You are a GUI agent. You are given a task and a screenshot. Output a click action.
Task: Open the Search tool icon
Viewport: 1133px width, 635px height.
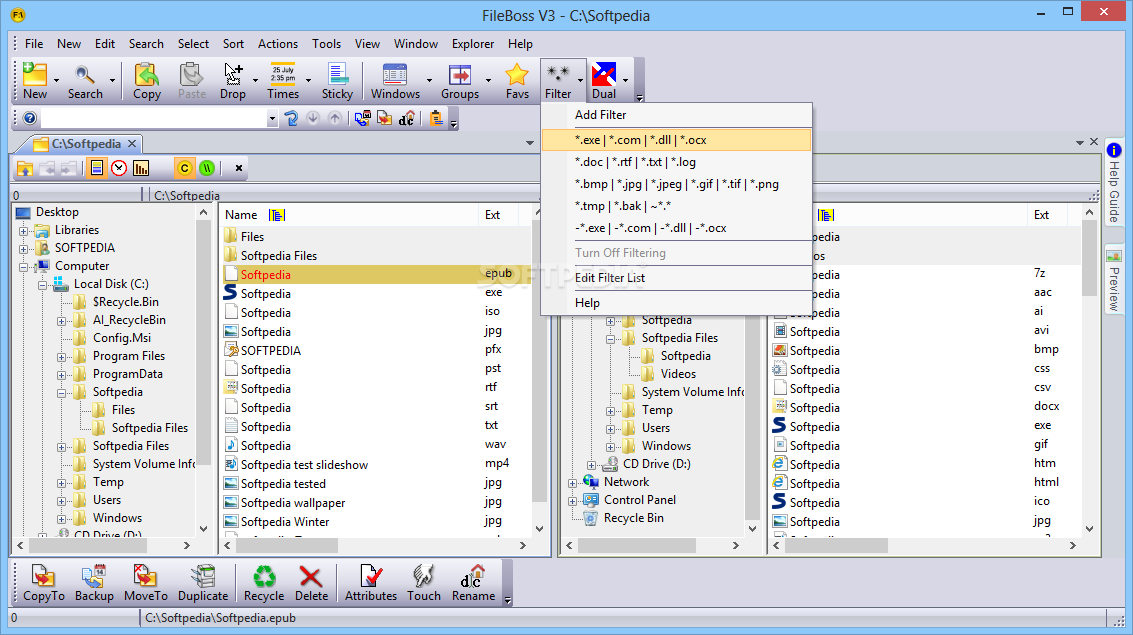[x=85, y=80]
